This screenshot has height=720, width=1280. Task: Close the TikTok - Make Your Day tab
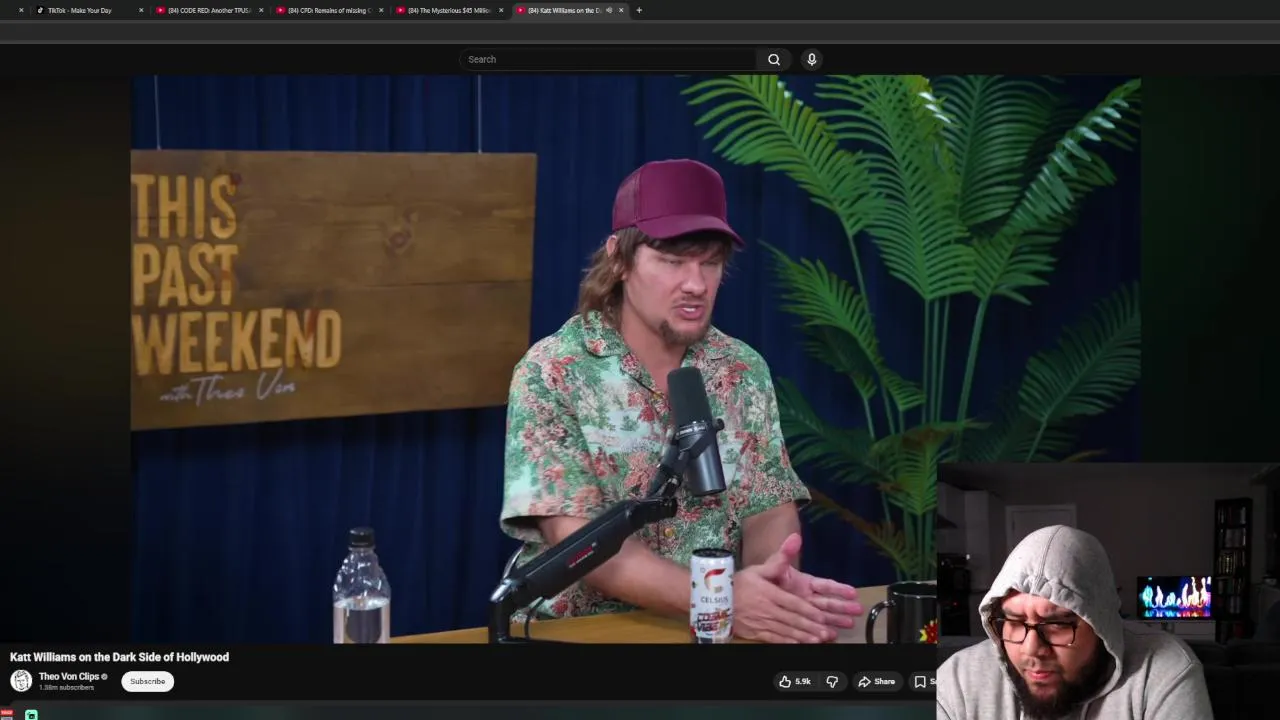tap(141, 10)
